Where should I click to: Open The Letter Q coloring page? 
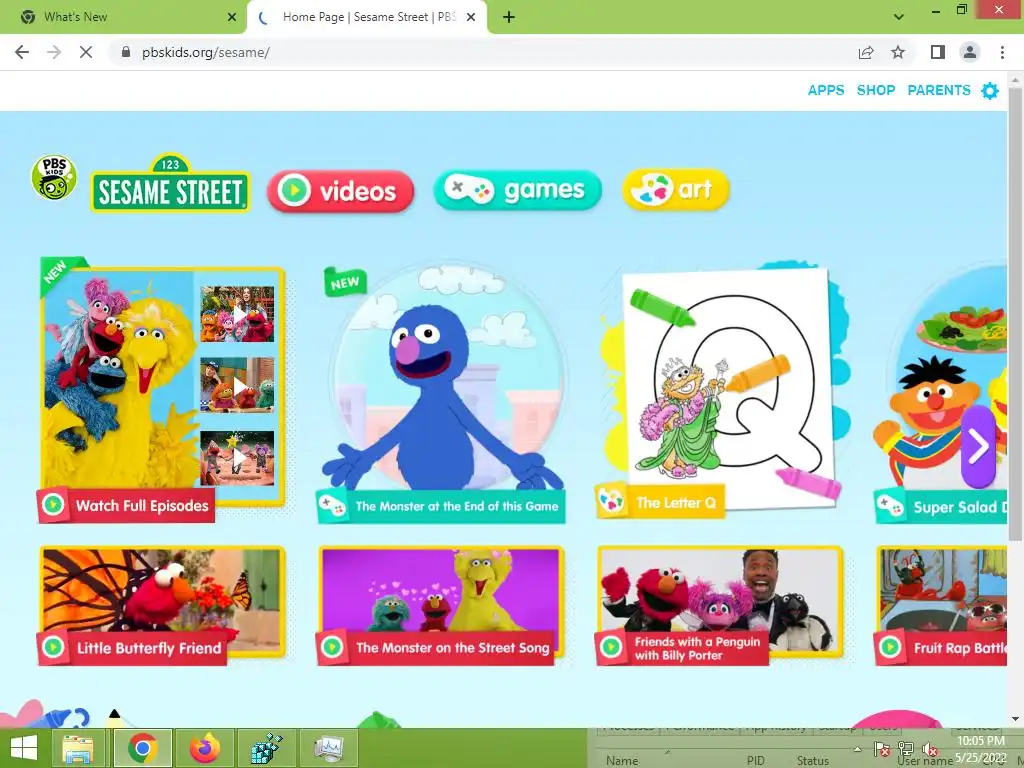(x=722, y=389)
